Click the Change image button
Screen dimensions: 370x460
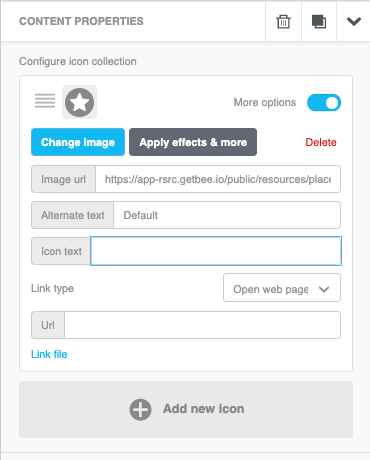[78, 142]
